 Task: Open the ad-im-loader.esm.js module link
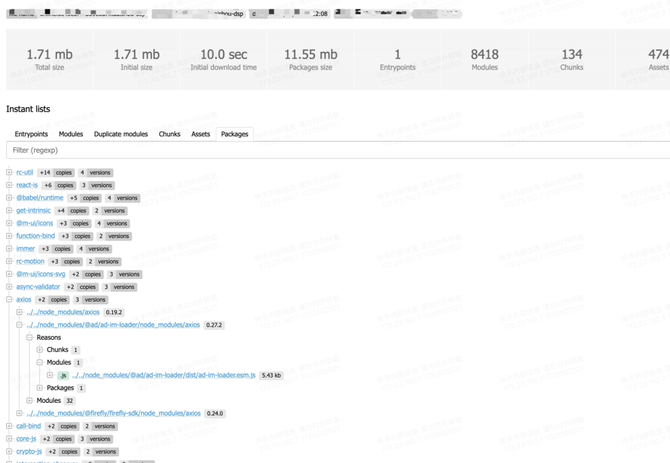[x=164, y=375]
